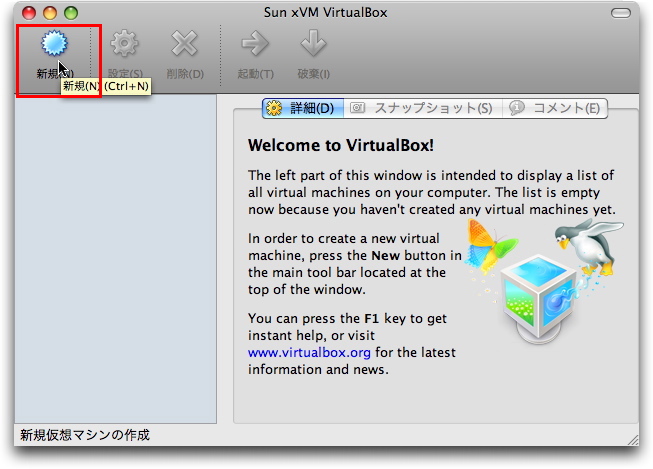653x469 pixels.
Task: Open 設定(S) settings gear icon
Action: 124,43
